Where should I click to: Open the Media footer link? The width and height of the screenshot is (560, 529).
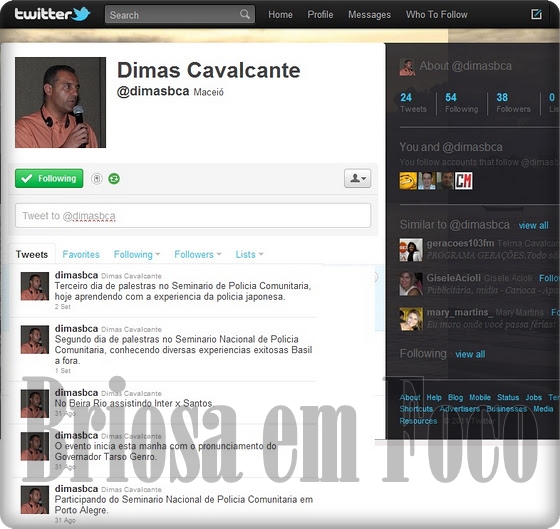[543, 409]
